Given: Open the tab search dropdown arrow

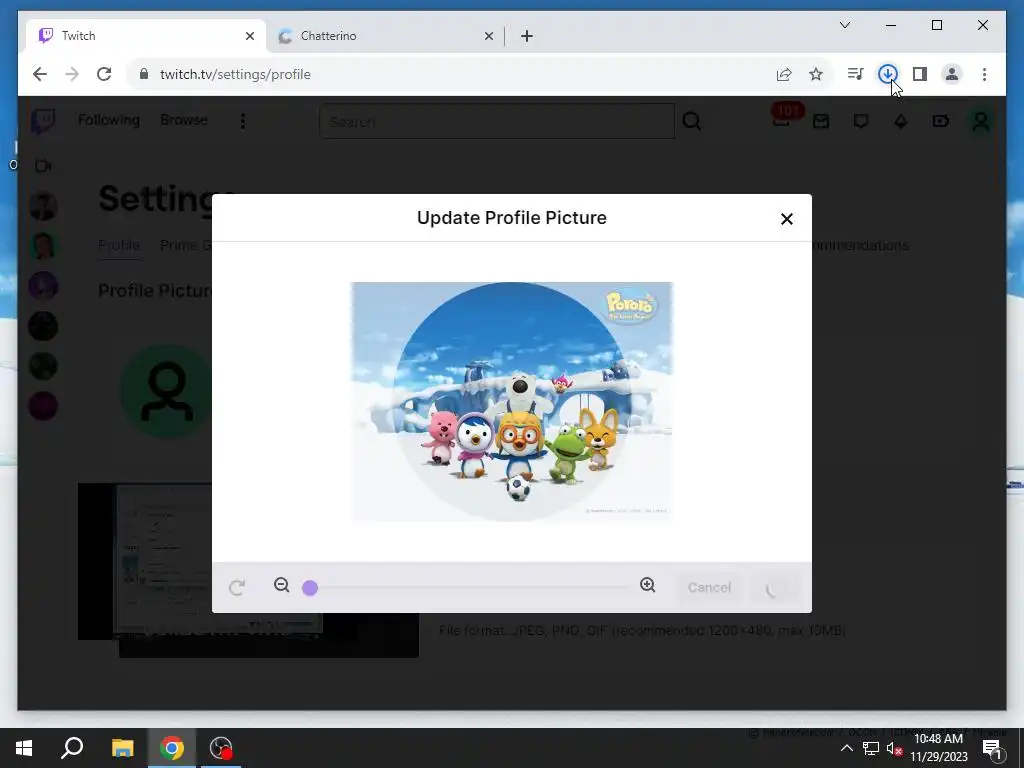Looking at the screenshot, I should tap(844, 25).
